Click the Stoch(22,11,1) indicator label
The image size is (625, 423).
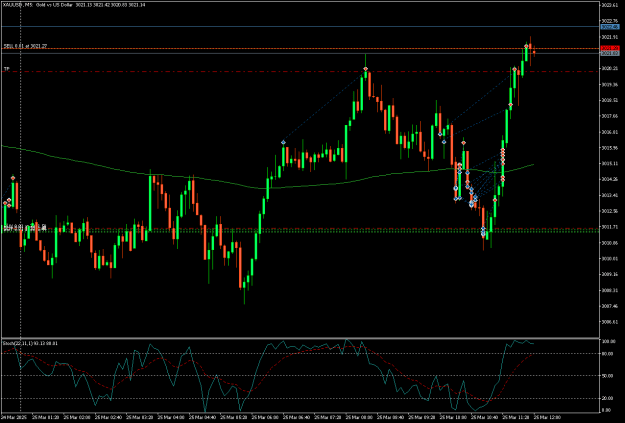[30, 343]
